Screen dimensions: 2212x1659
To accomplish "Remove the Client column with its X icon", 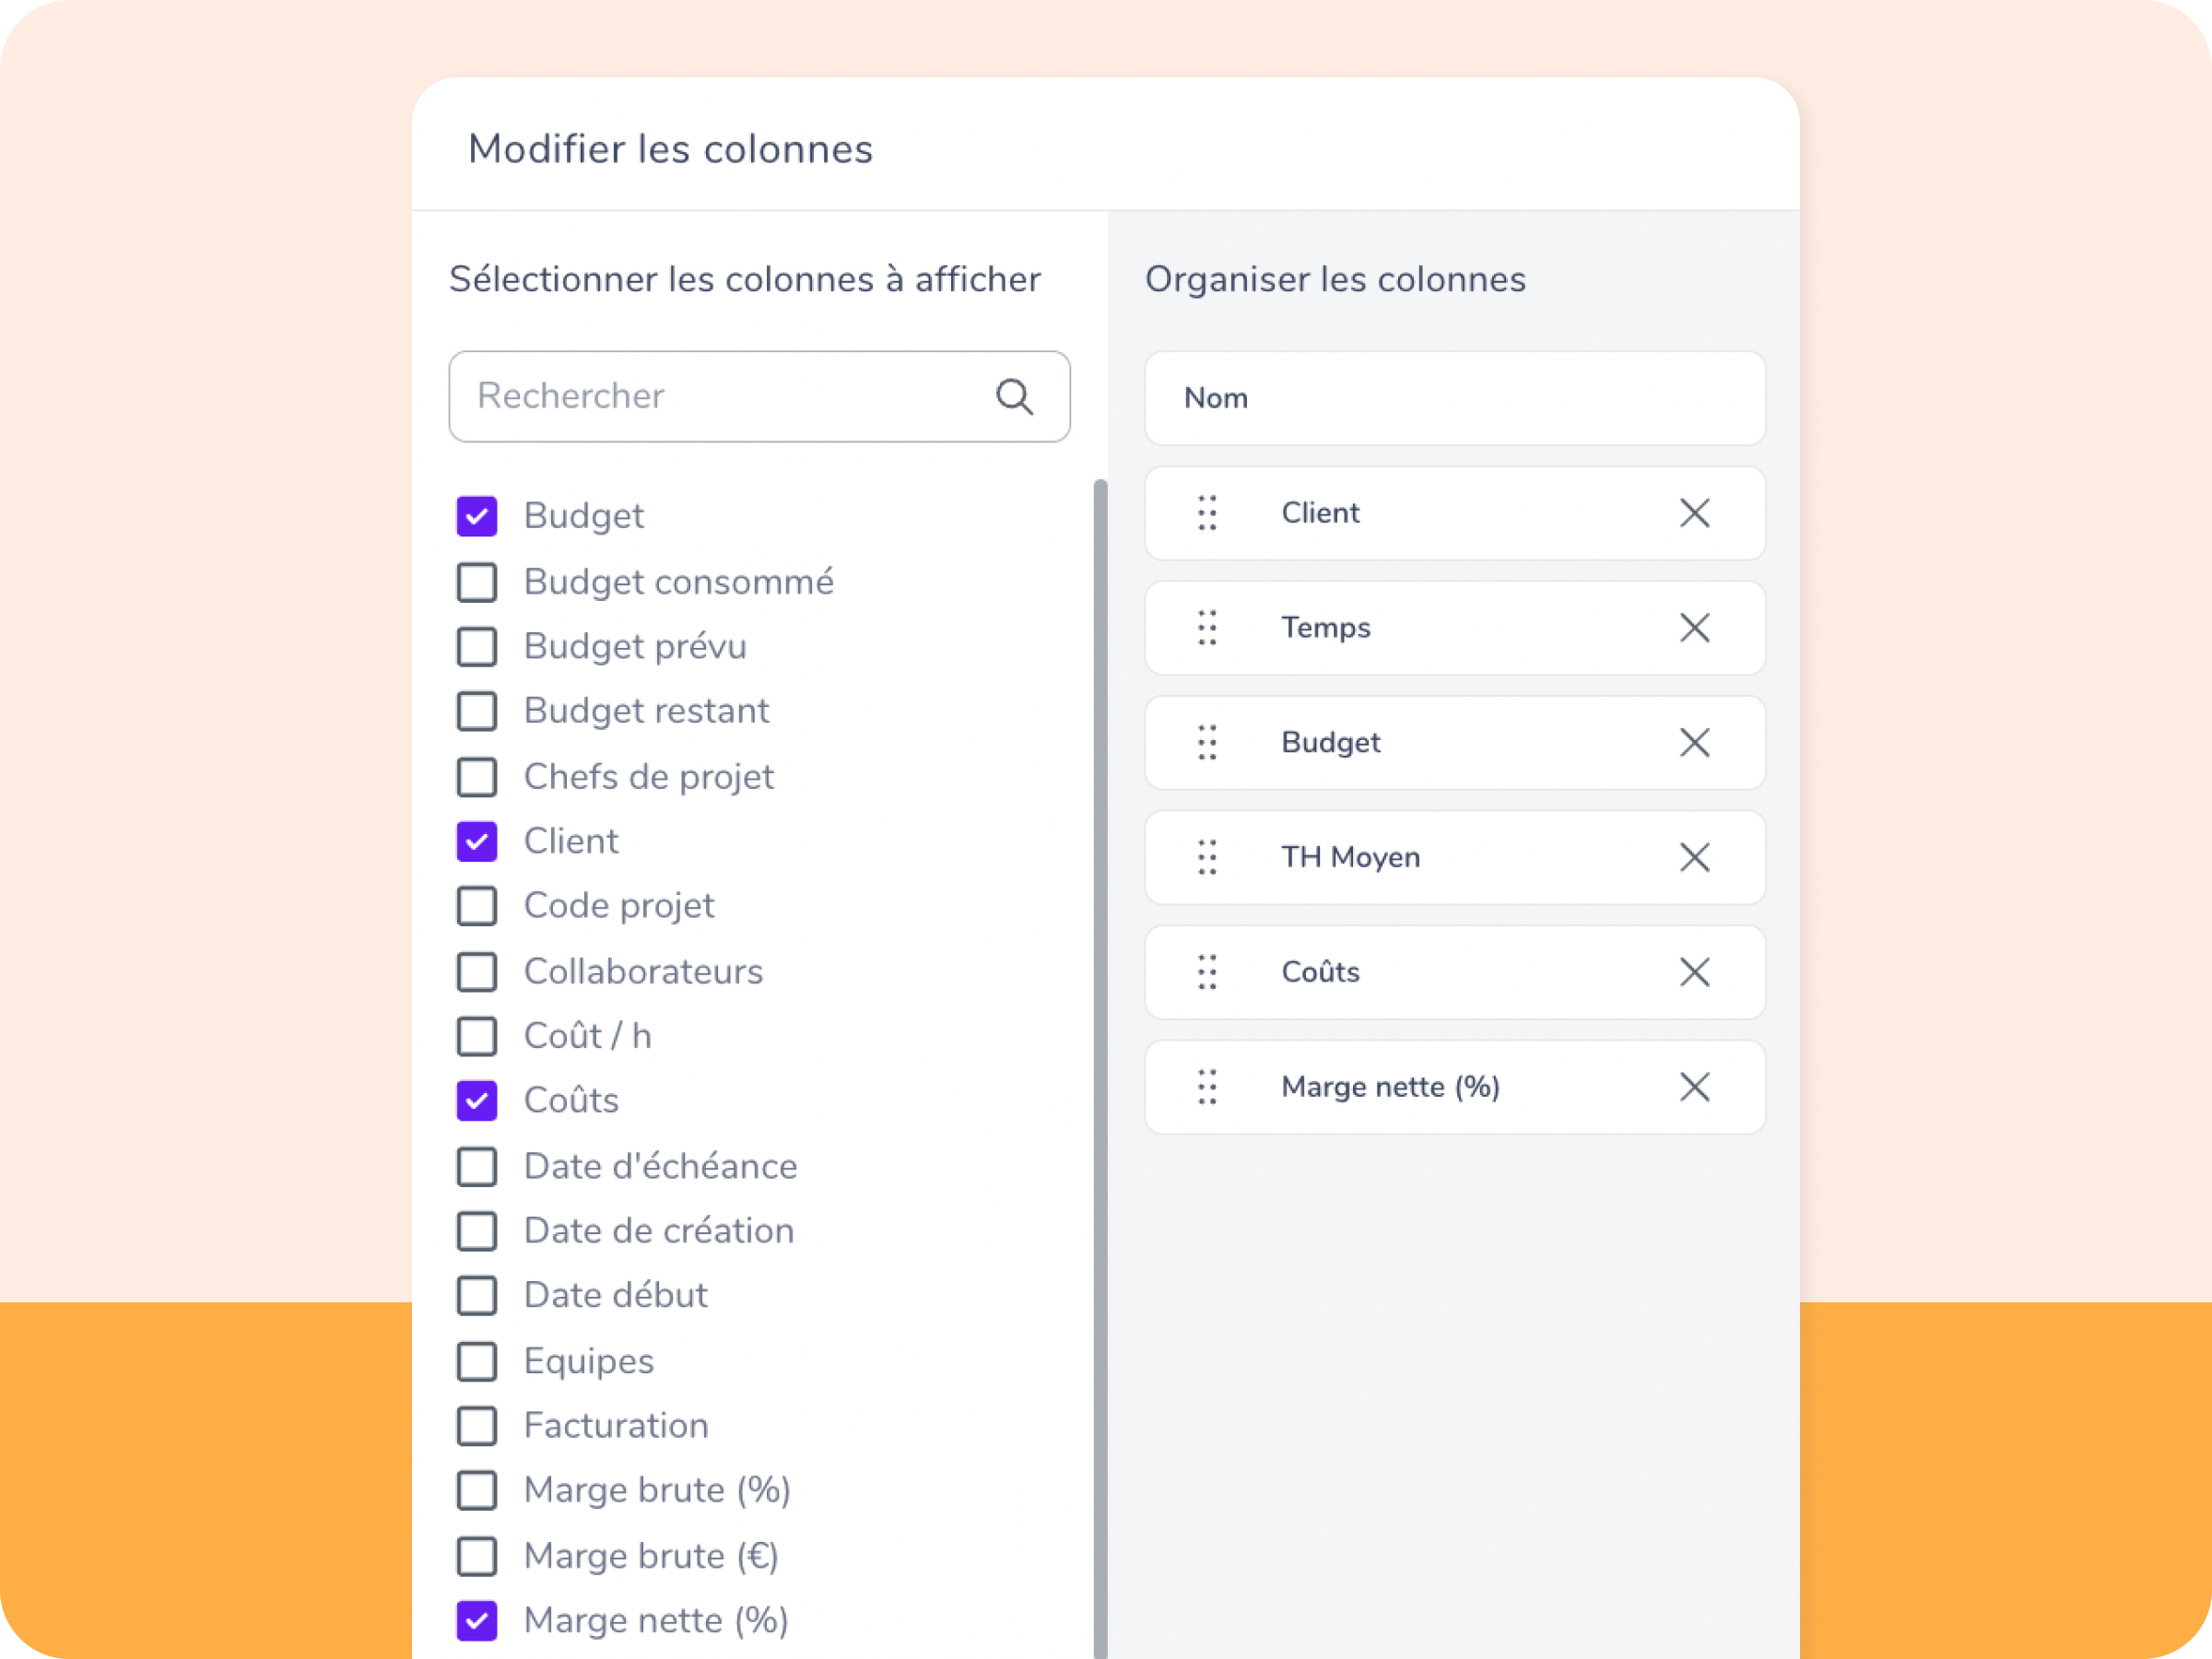I will tap(1695, 513).
